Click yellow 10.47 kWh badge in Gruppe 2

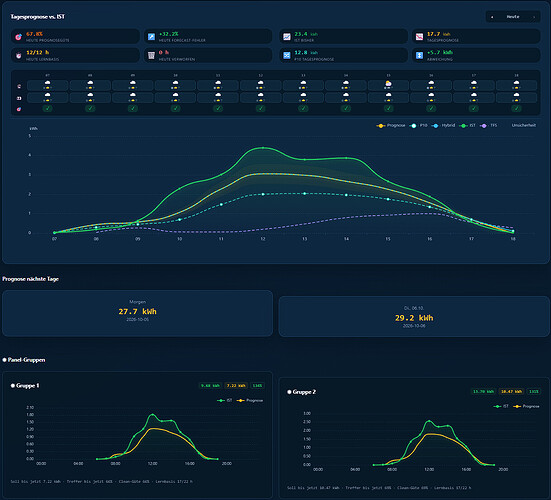point(511,391)
